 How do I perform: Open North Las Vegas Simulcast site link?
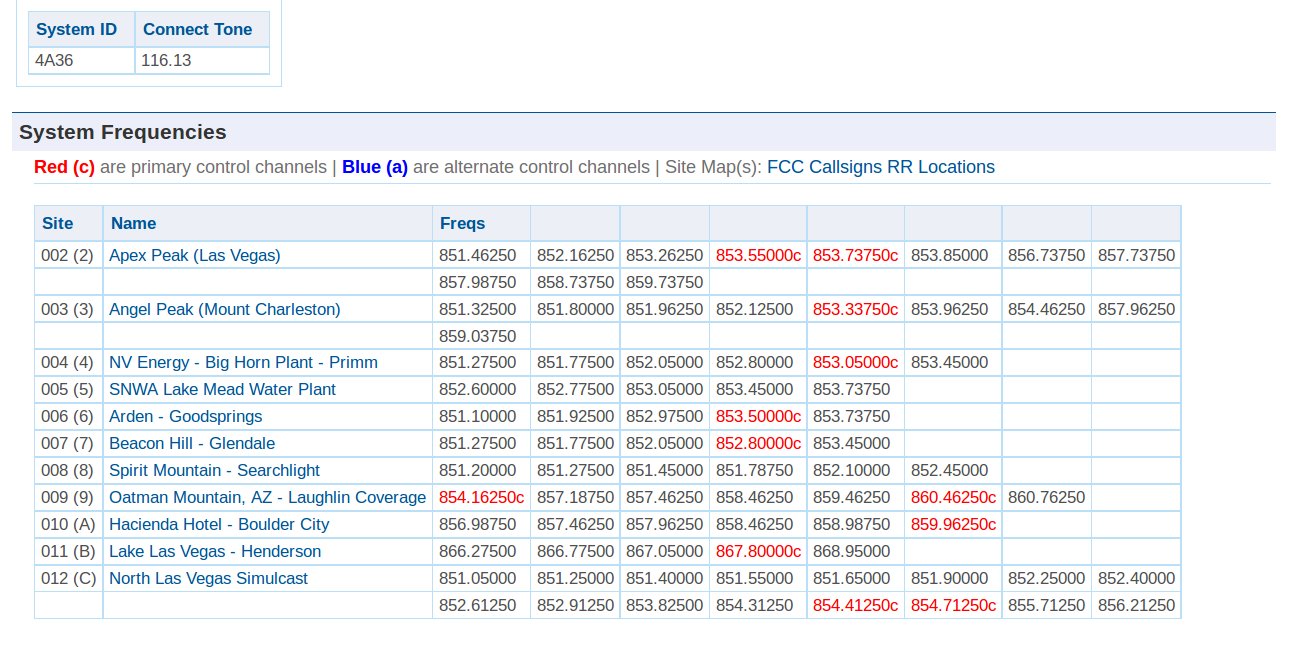[x=208, y=578]
